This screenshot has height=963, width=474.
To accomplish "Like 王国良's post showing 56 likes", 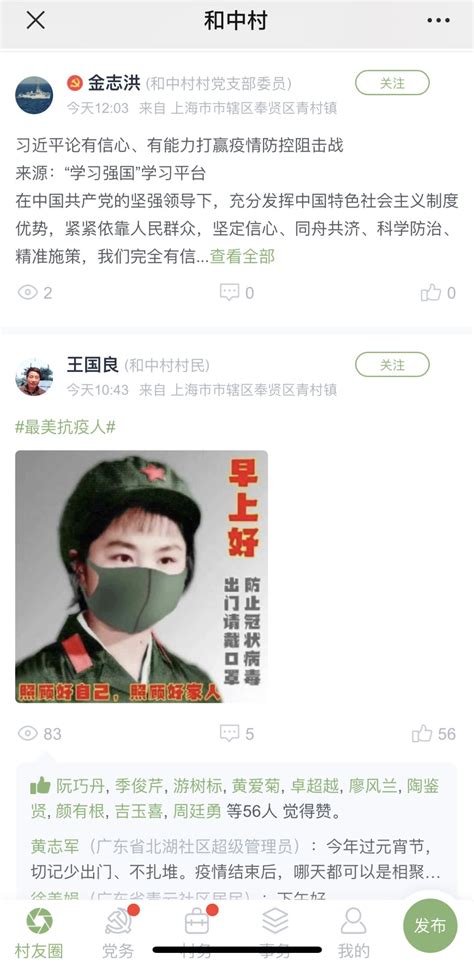I will click(422, 733).
